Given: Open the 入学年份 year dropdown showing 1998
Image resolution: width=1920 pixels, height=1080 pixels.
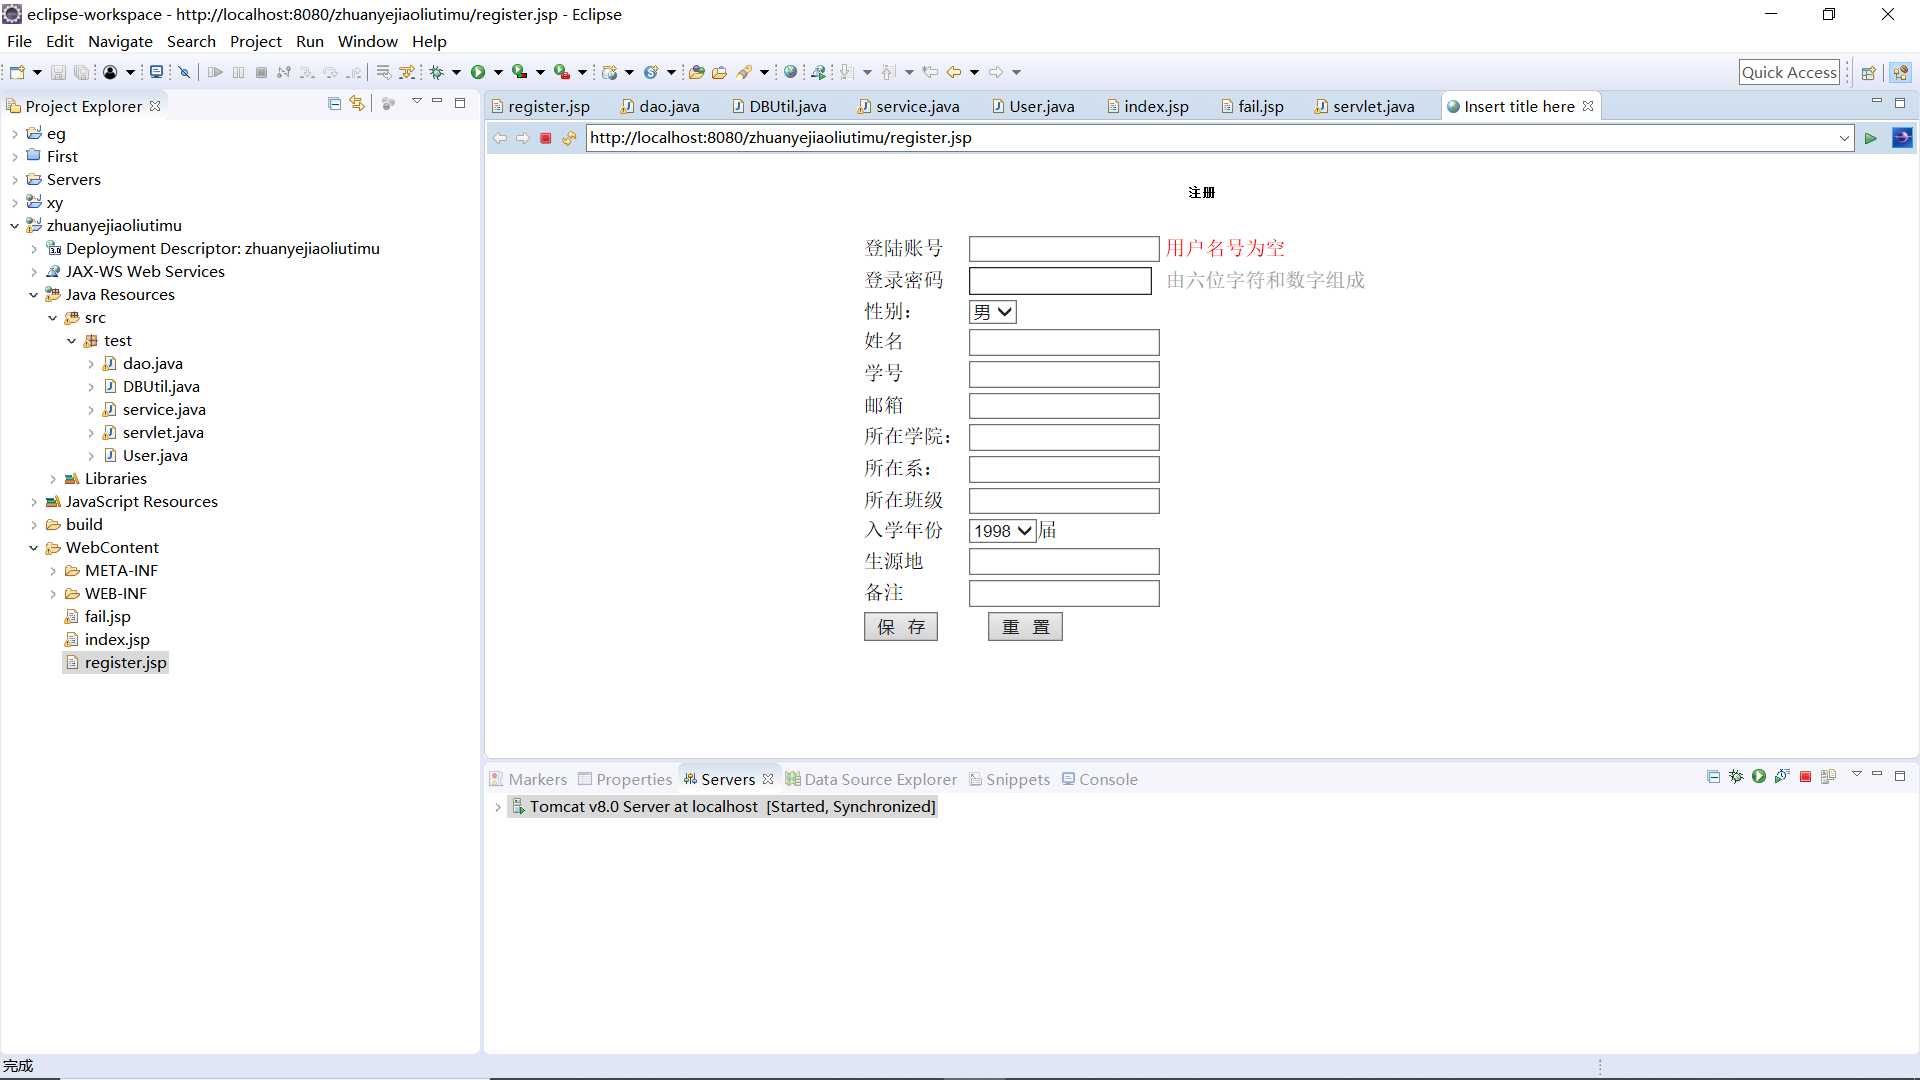Looking at the screenshot, I should click(1002, 531).
